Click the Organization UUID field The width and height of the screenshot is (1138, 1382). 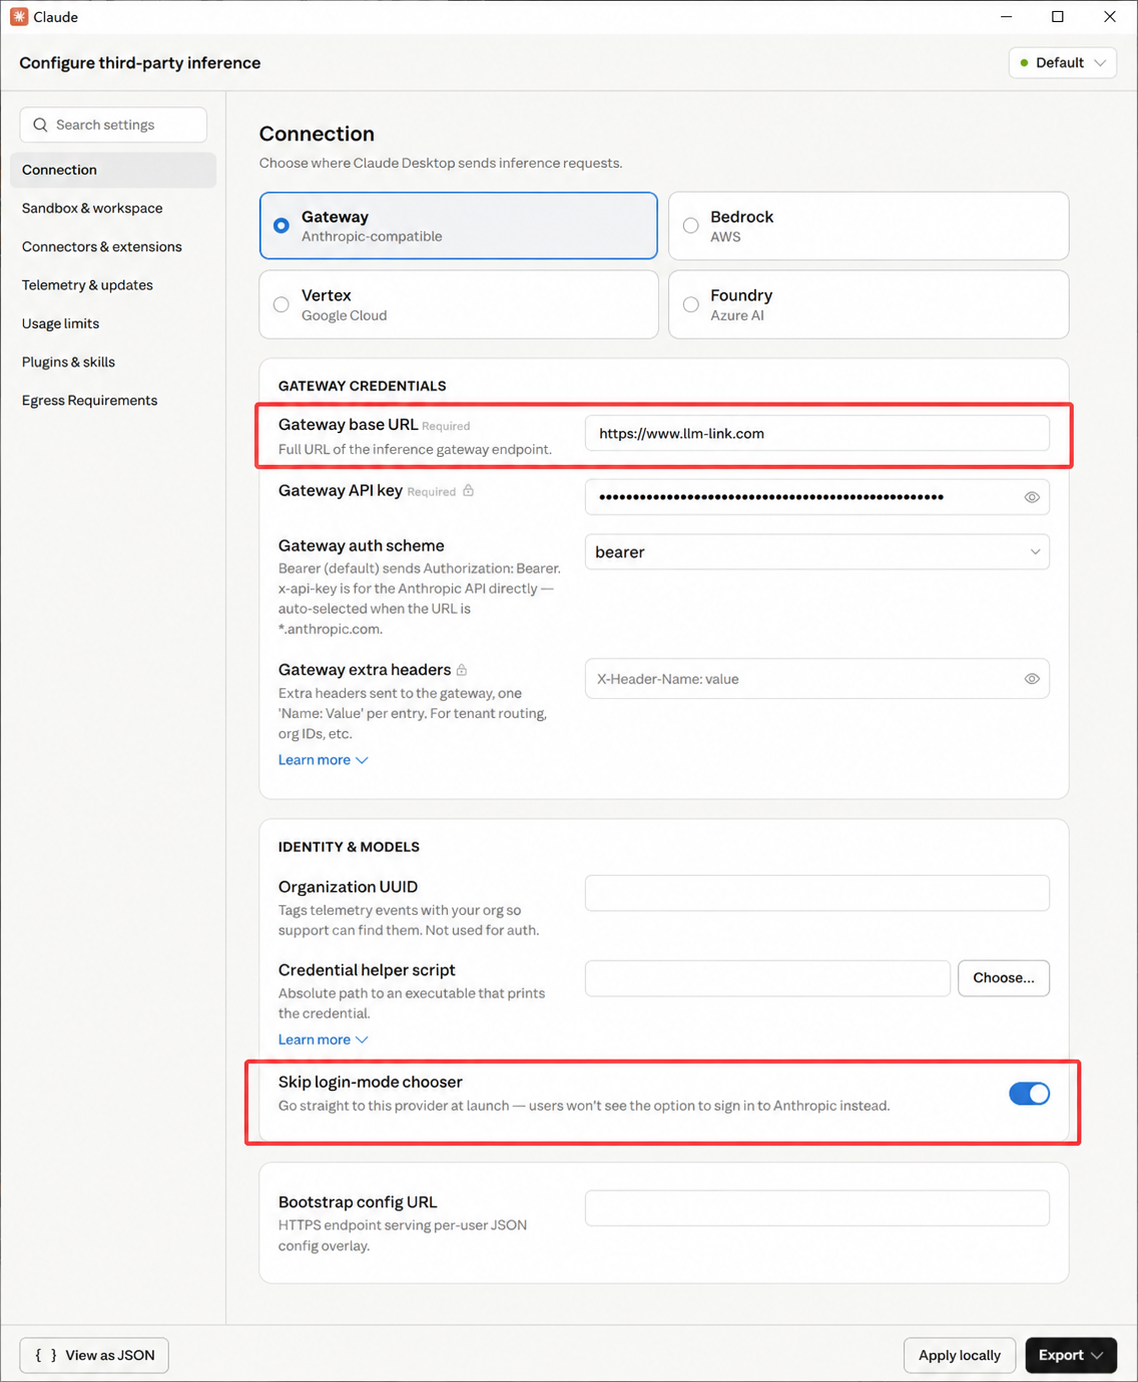[x=817, y=893]
